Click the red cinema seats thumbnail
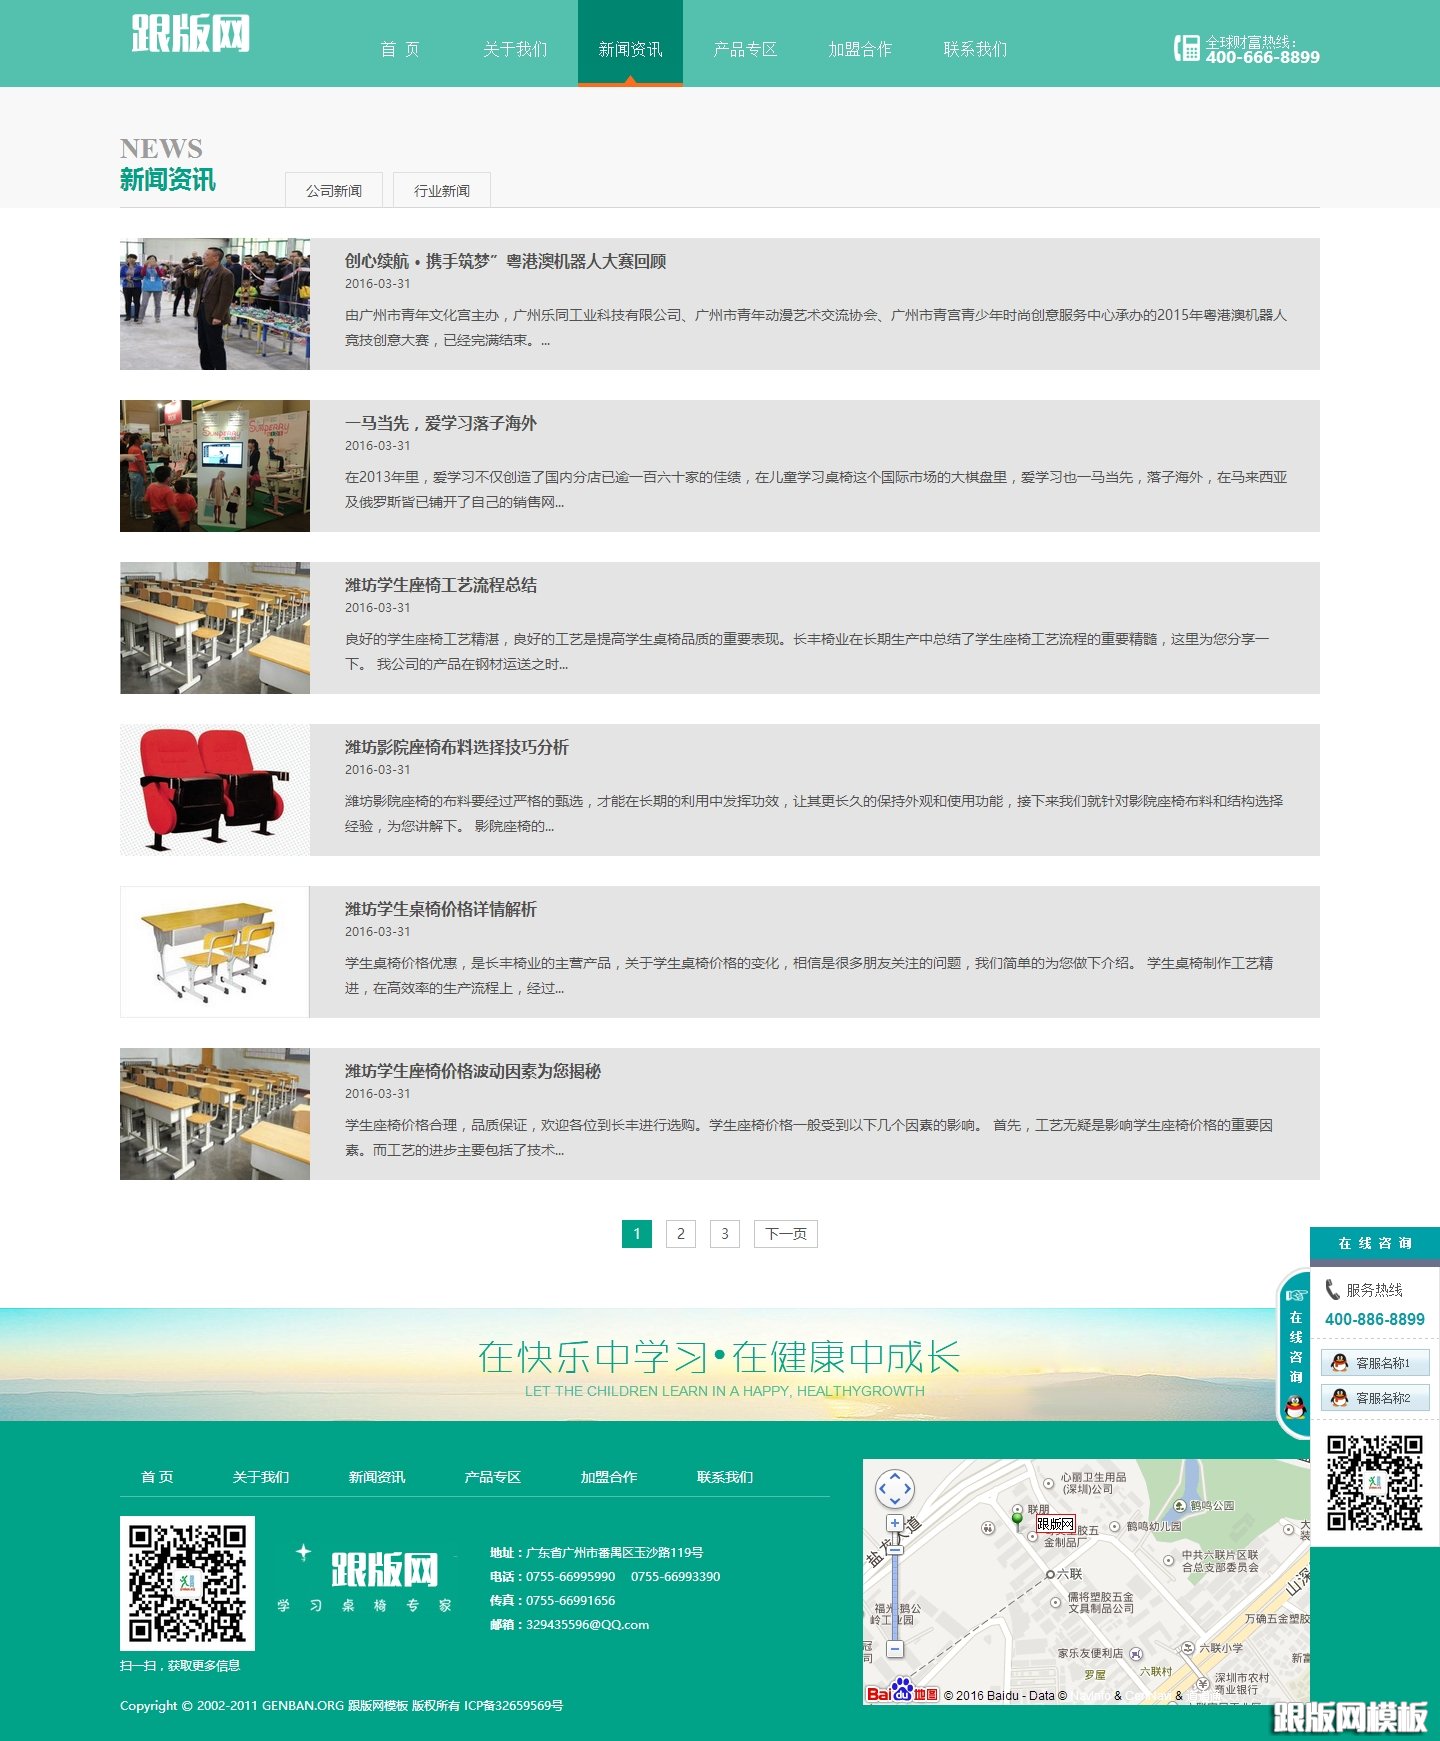 [x=215, y=790]
